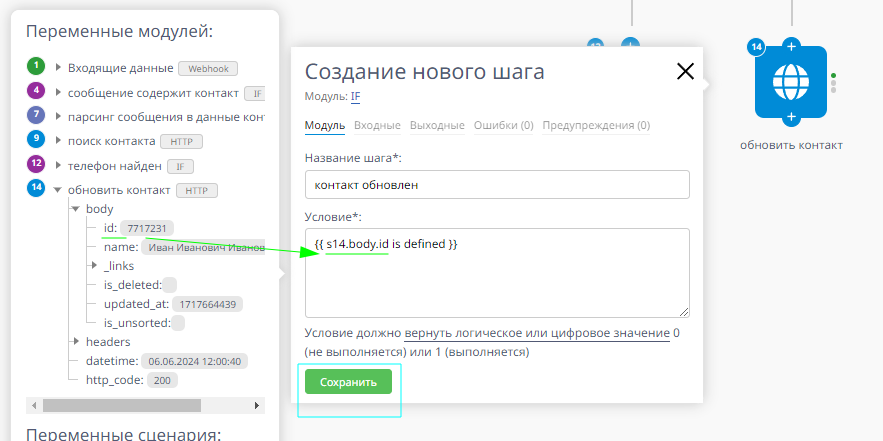Viewport: 883px width, 441px height.
Task: Click the number 7 module badge
Action: coord(36,115)
